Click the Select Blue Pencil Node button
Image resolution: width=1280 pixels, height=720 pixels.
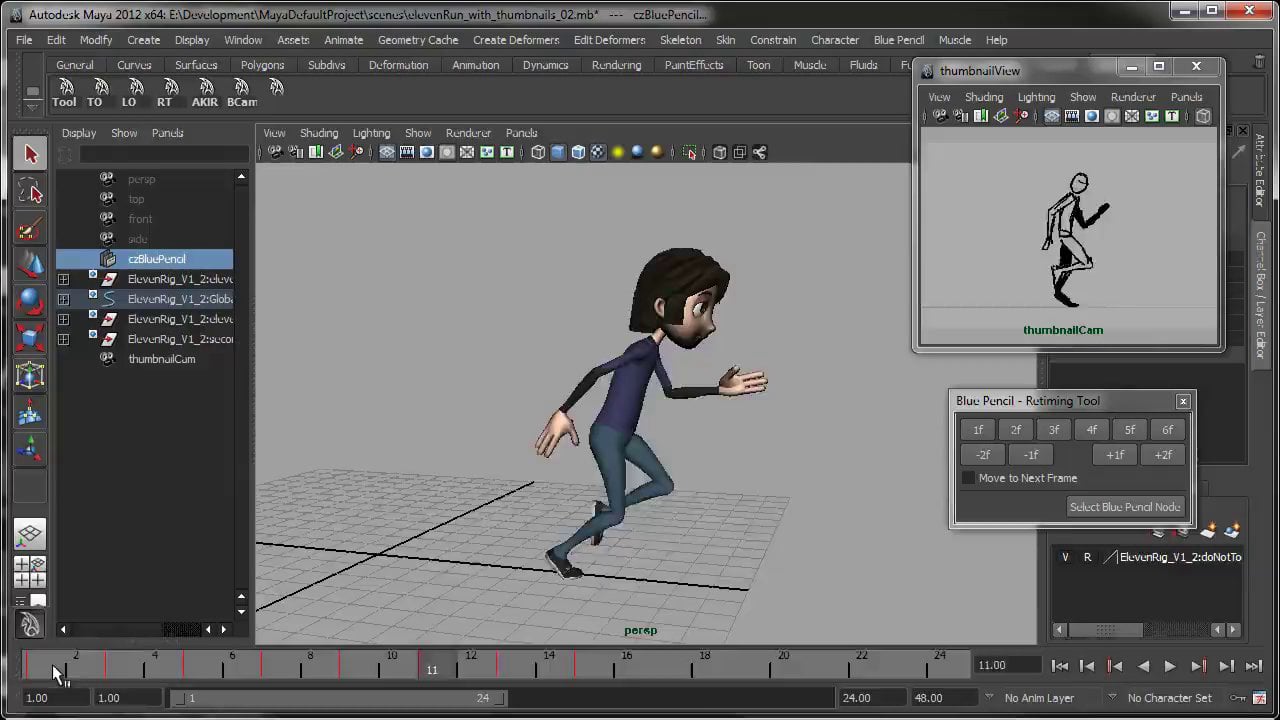point(1125,507)
